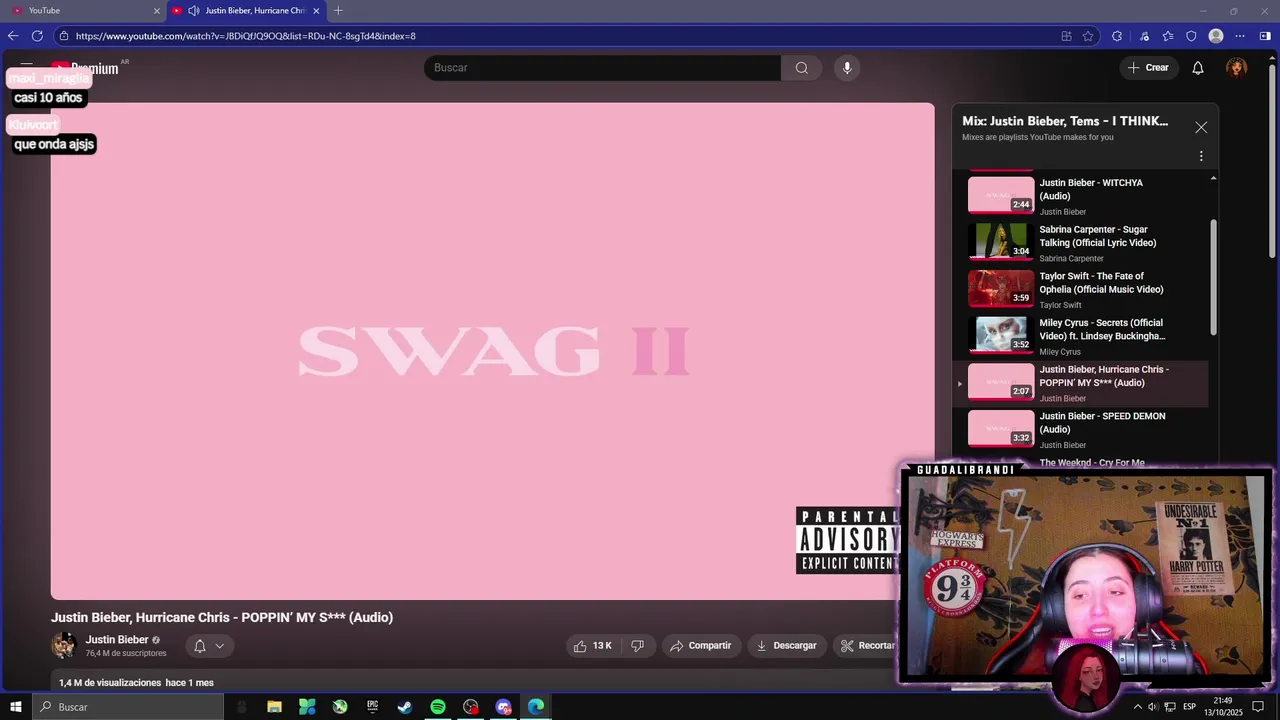Close the first YouTube tab
Screen dimensions: 1280x720
(x=156, y=11)
